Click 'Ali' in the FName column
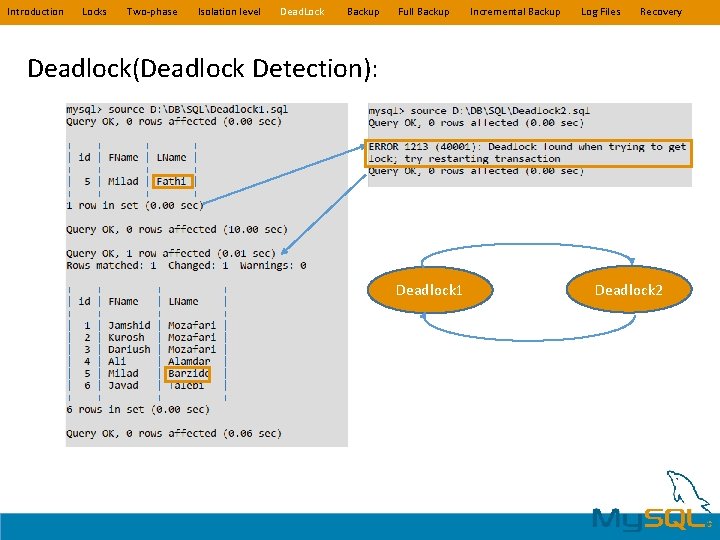720x540 pixels. click(x=117, y=361)
